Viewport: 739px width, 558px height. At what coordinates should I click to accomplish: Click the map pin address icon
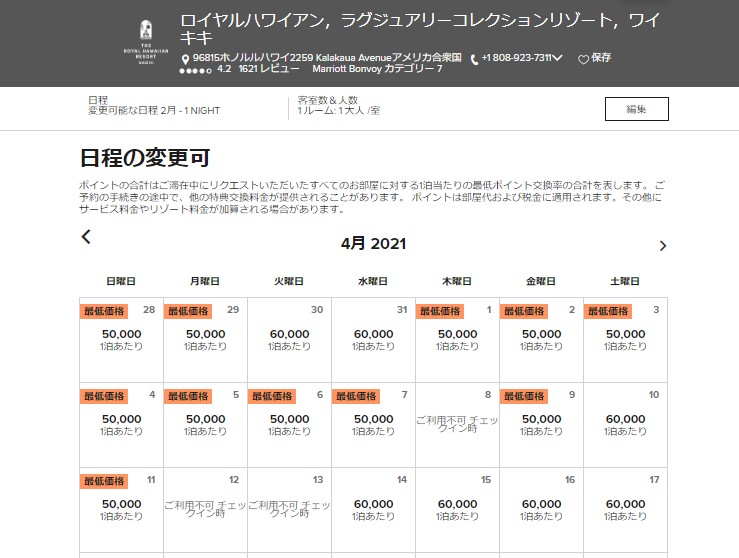186,59
